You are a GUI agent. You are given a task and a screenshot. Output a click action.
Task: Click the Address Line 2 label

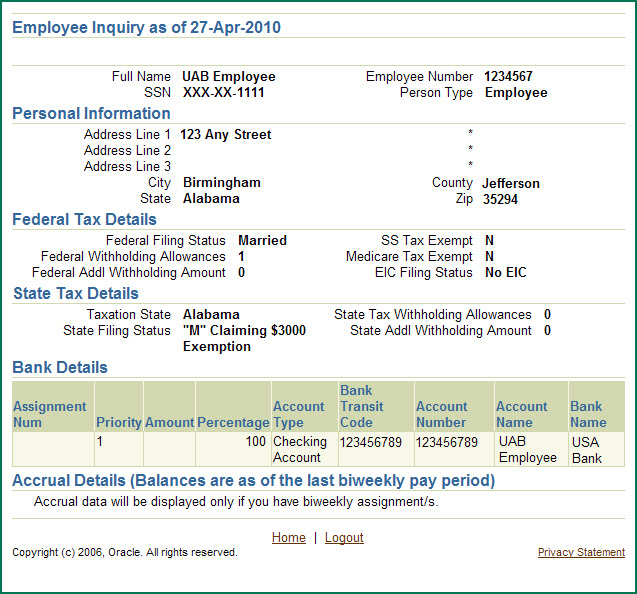pyautogui.click(x=127, y=150)
